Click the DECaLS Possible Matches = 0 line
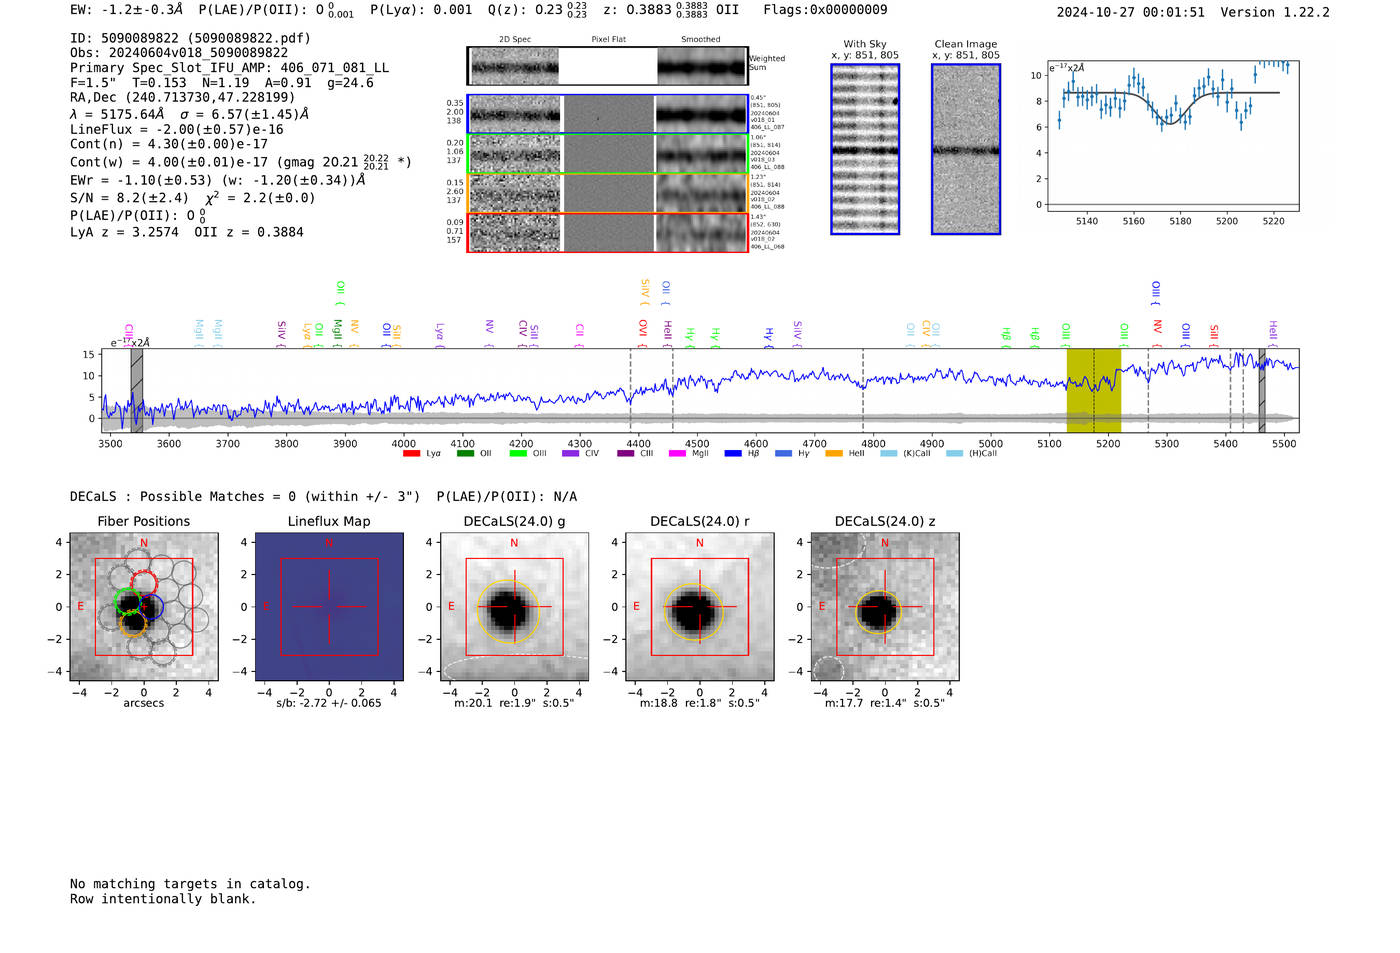Viewport: 1400px width, 953px height. tap(245, 497)
